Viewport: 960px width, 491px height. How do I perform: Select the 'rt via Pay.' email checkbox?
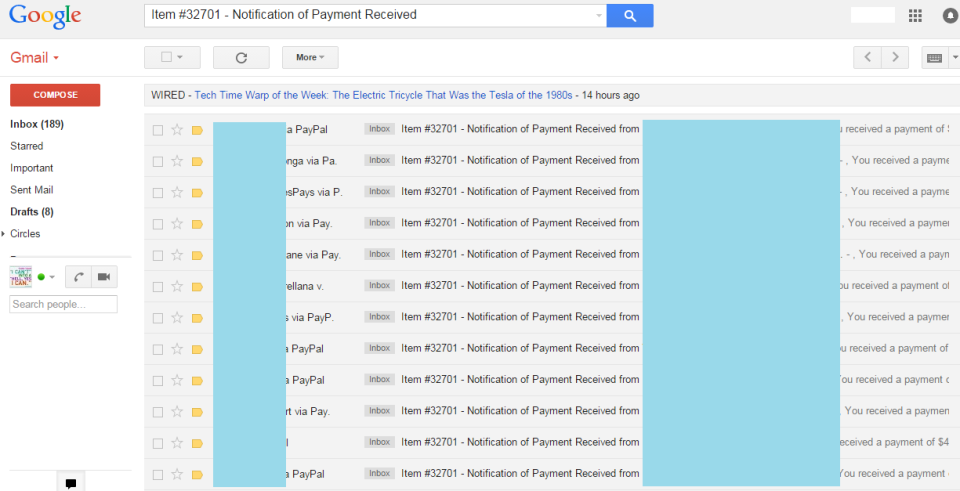(158, 412)
